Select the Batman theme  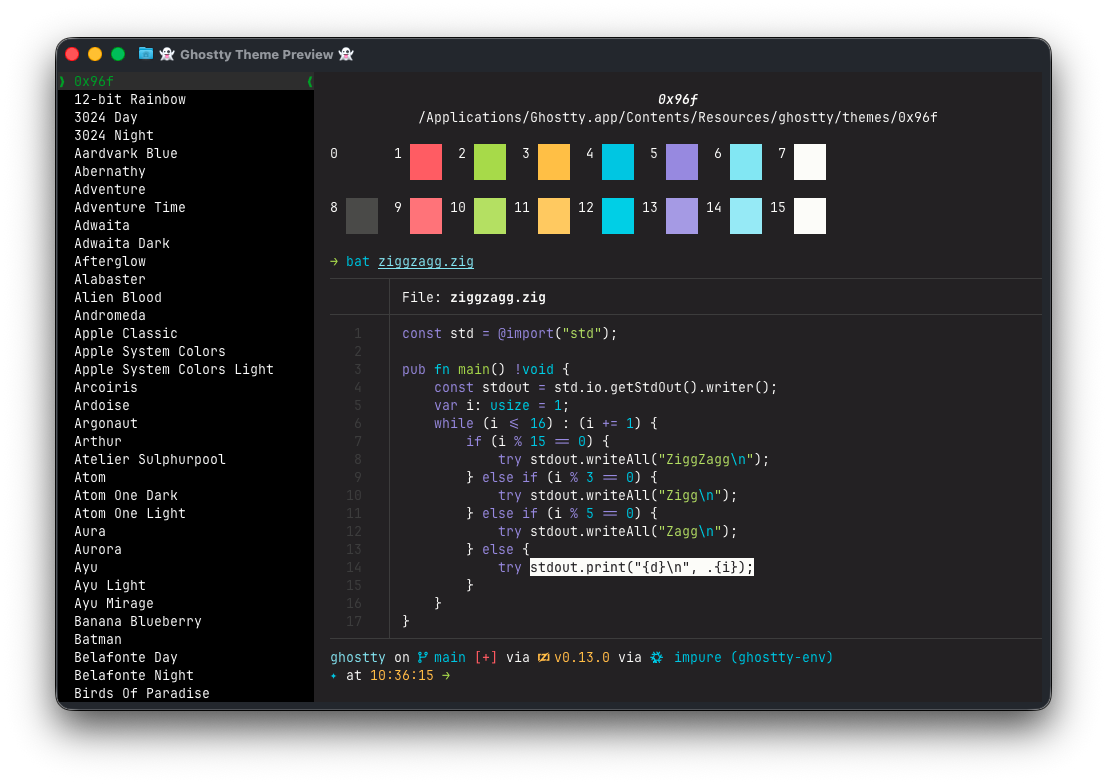(x=98, y=640)
